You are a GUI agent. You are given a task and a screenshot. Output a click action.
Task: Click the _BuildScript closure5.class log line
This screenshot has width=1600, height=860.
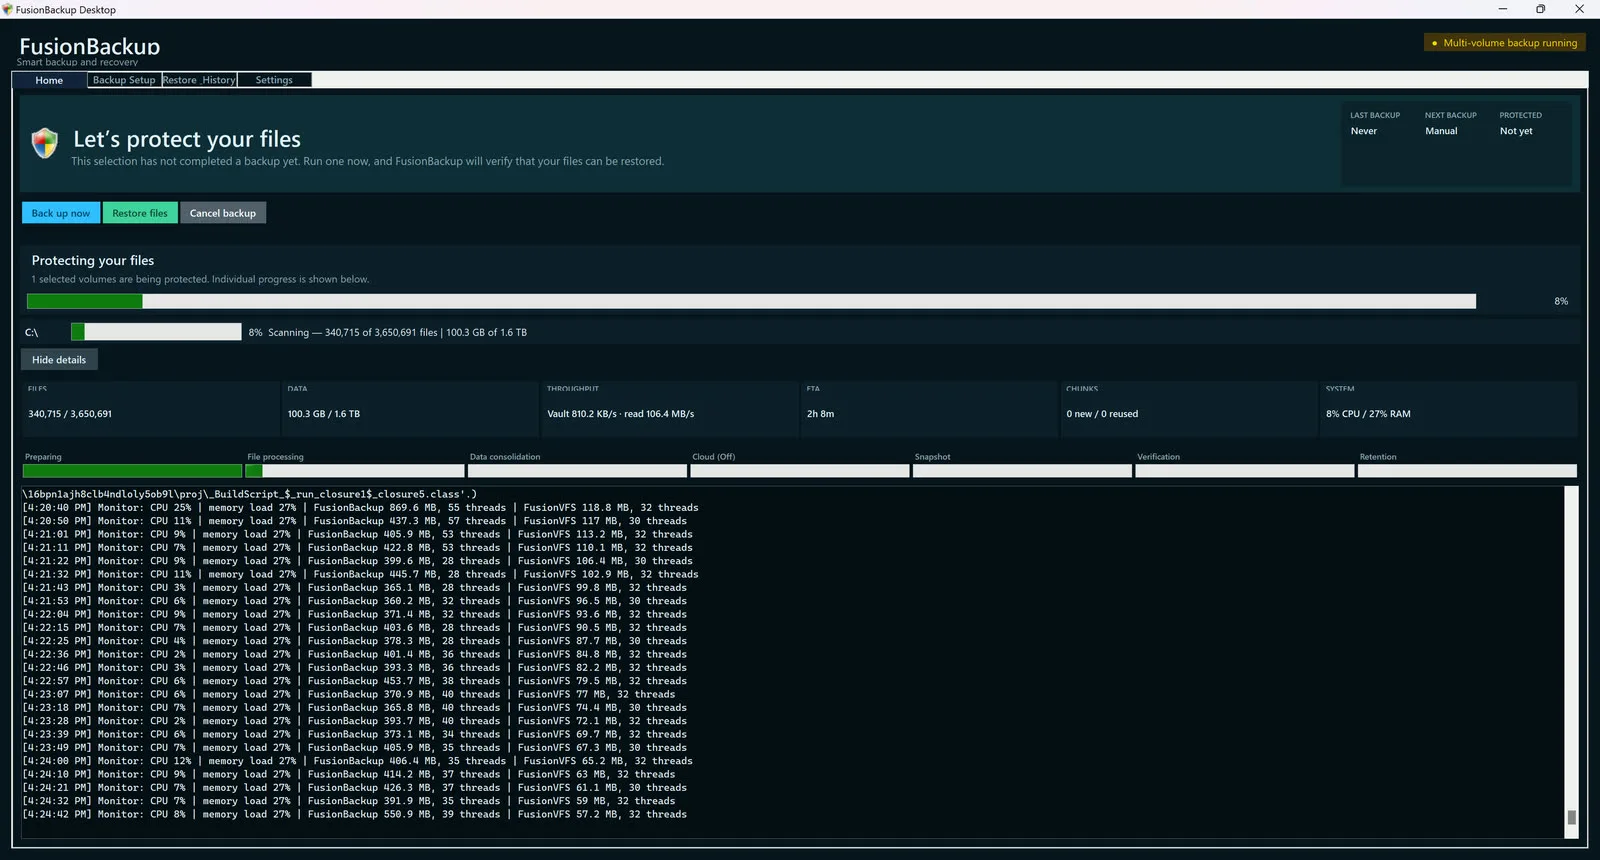[x=249, y=494]
